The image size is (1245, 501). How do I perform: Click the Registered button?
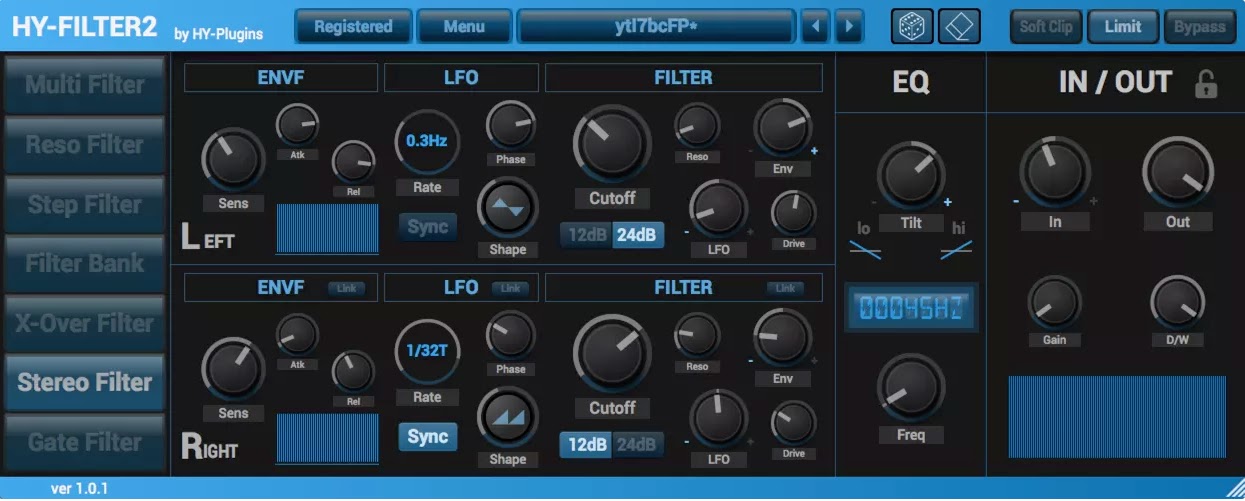pyautogui.click(x=353, y=26)
